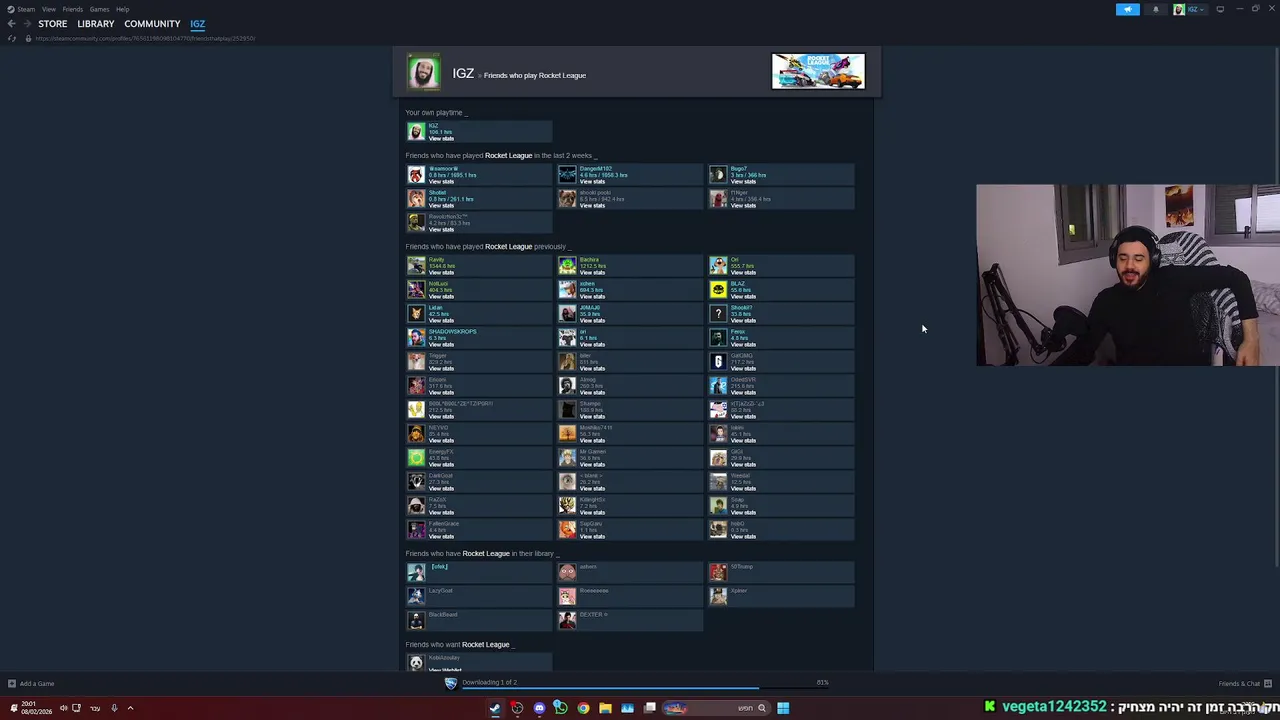The image size is (1280, 720).
Task: Open Bachira friend avatar
Action: tap(567, 266)
